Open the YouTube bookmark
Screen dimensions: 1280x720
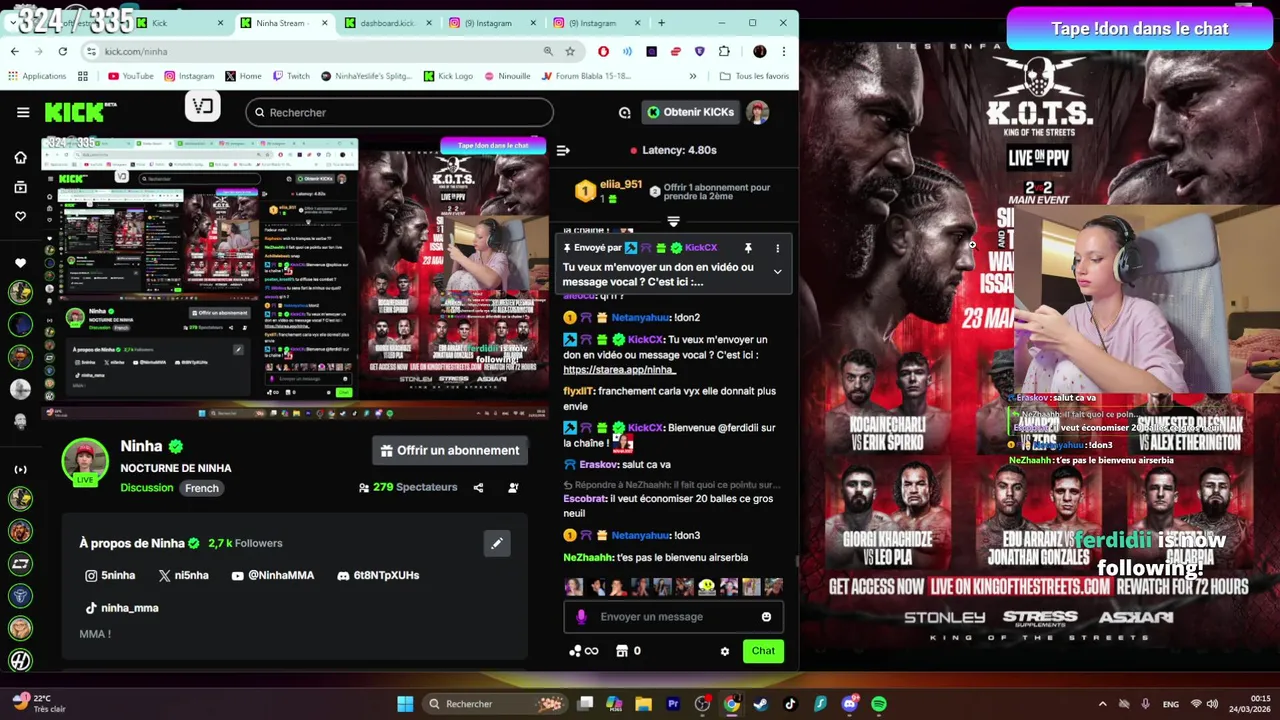click(130, 76)
